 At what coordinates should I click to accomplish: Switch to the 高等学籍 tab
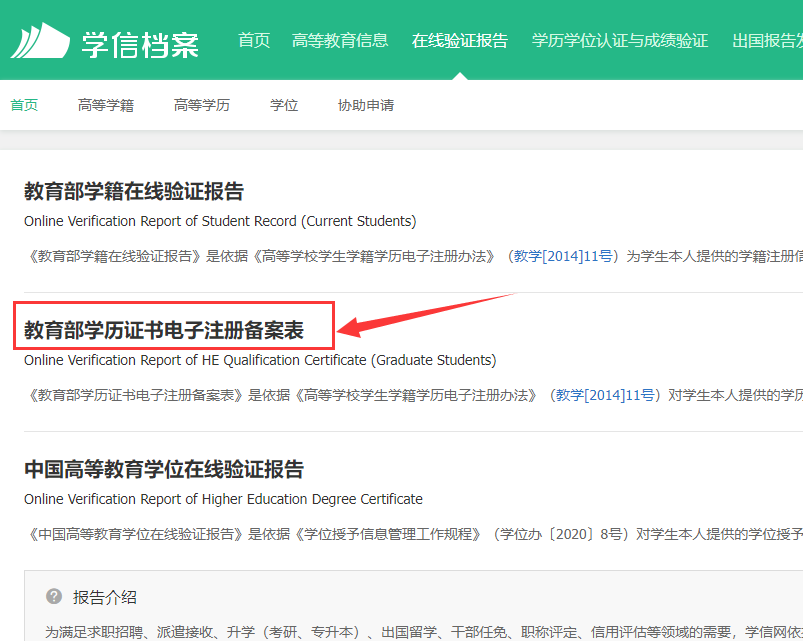(106, 105)
